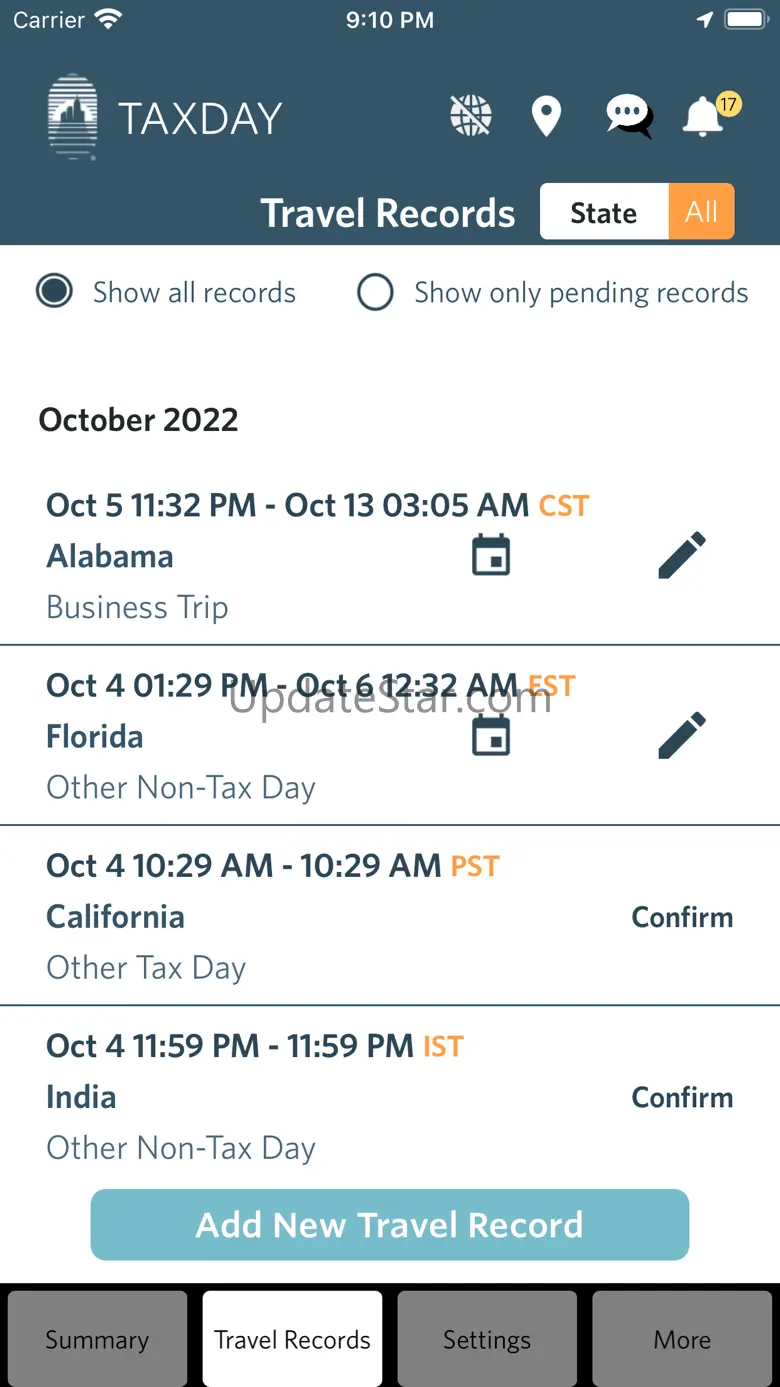Switch filter to All

pos(701,212)
